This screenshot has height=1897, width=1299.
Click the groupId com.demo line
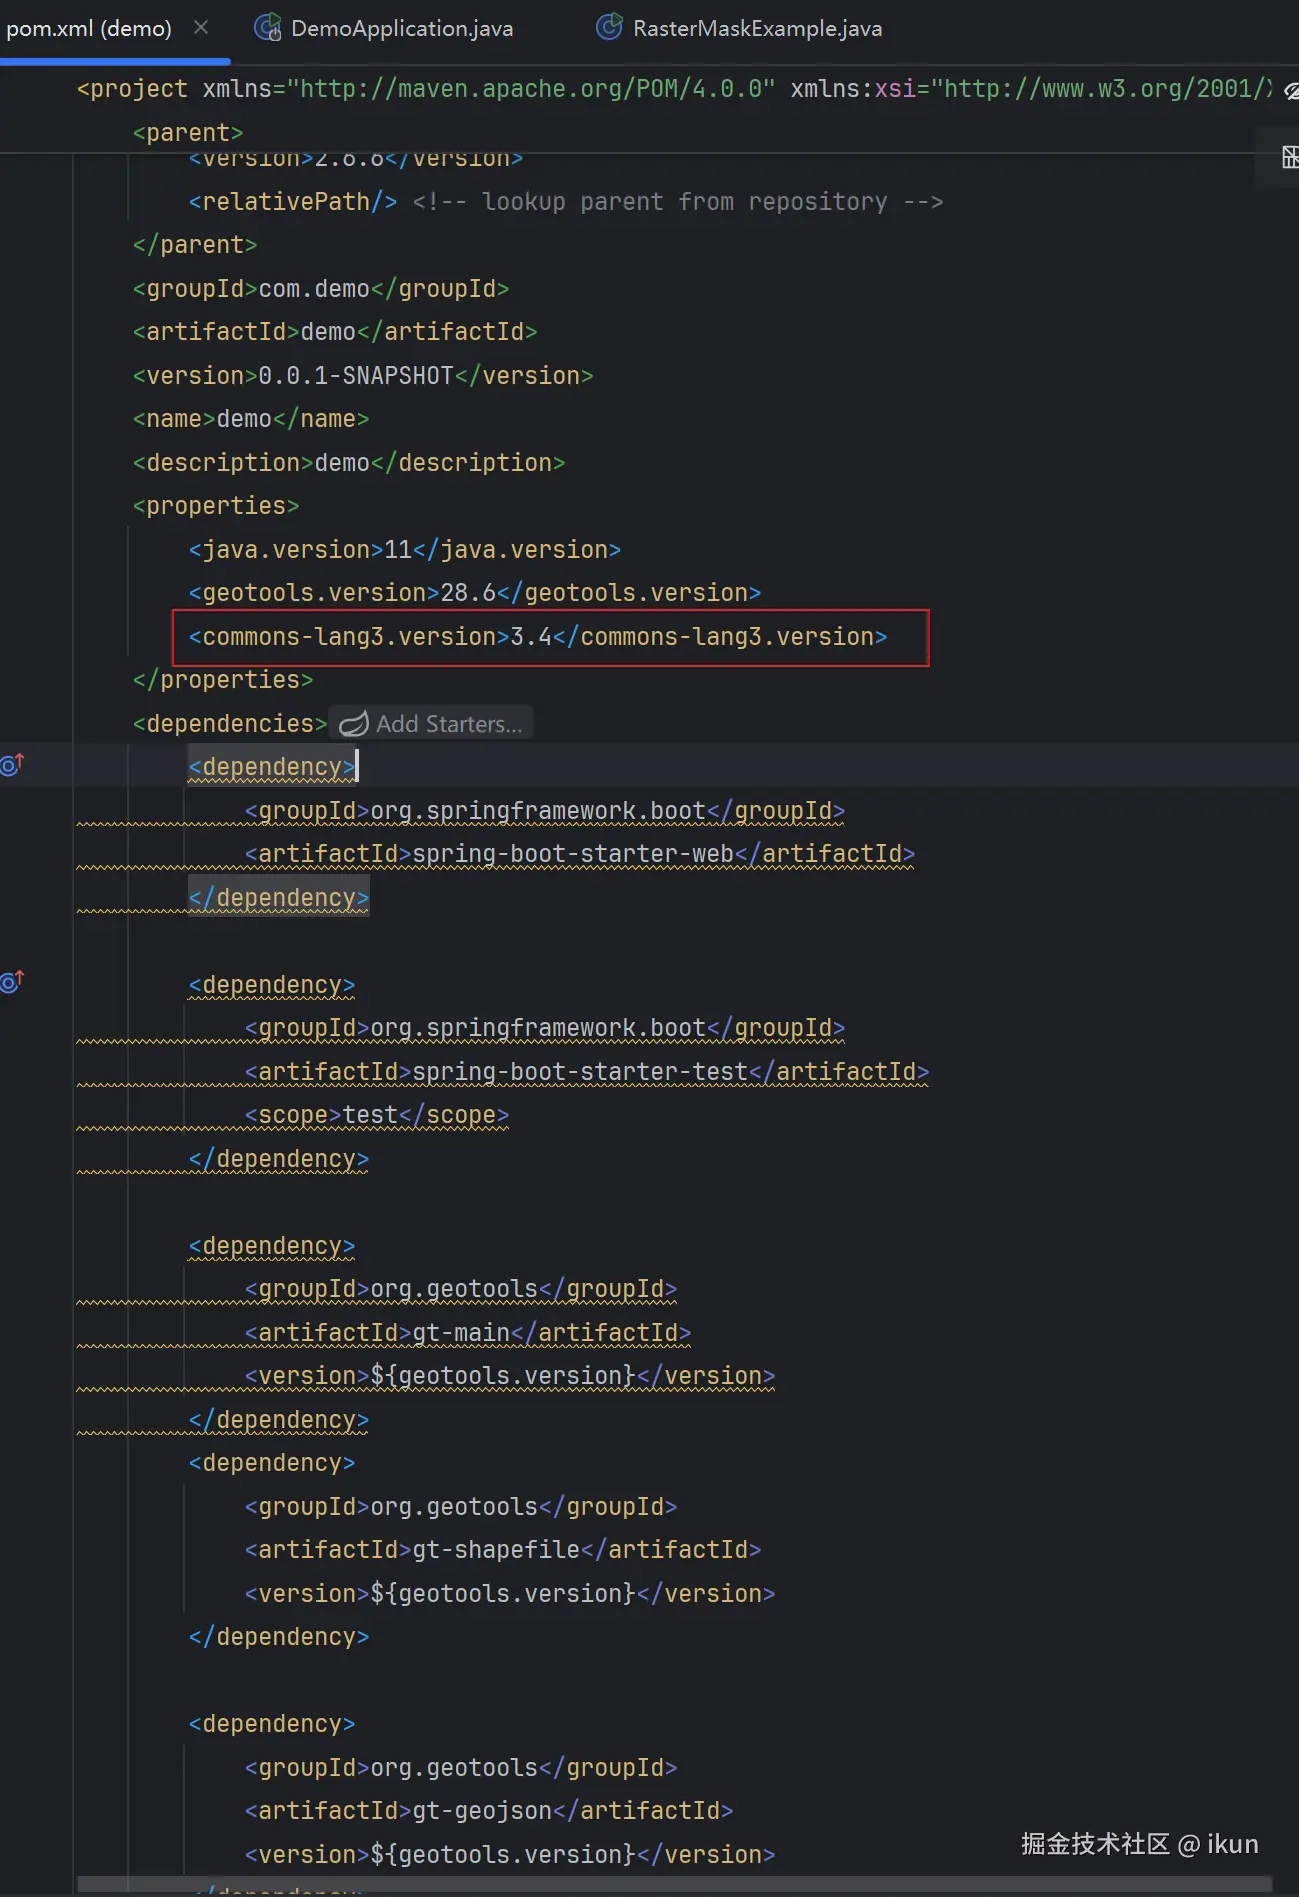(321, 289)
